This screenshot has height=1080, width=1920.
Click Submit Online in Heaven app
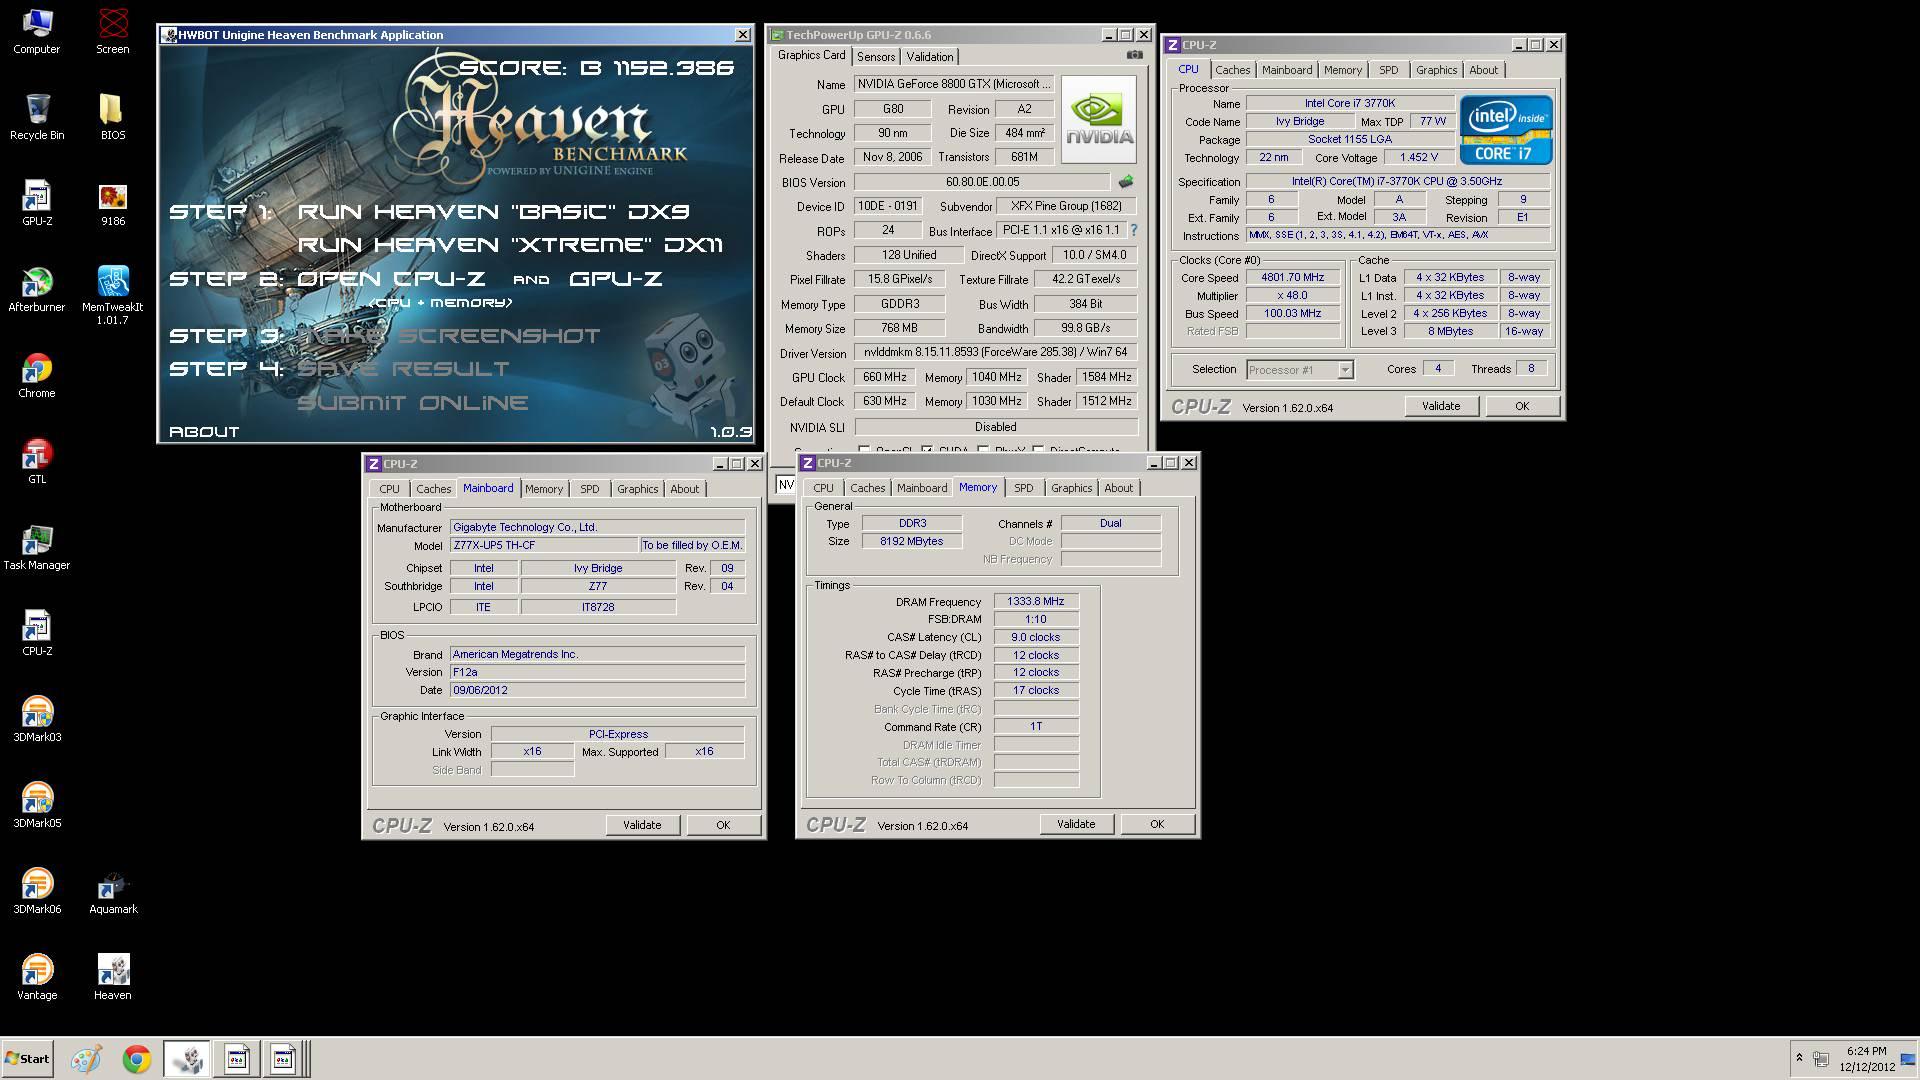pyautogui.click(x=412, y=403)
